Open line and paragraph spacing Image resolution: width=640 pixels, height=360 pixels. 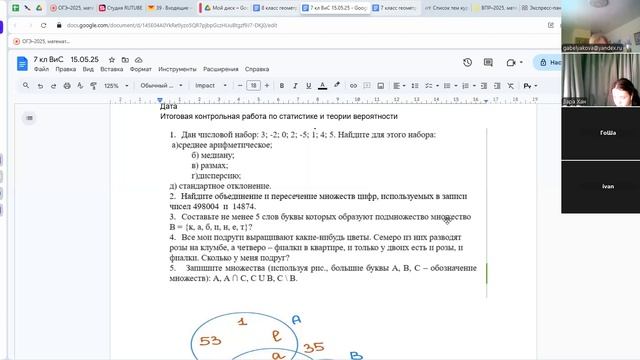[x=415, y=86]
